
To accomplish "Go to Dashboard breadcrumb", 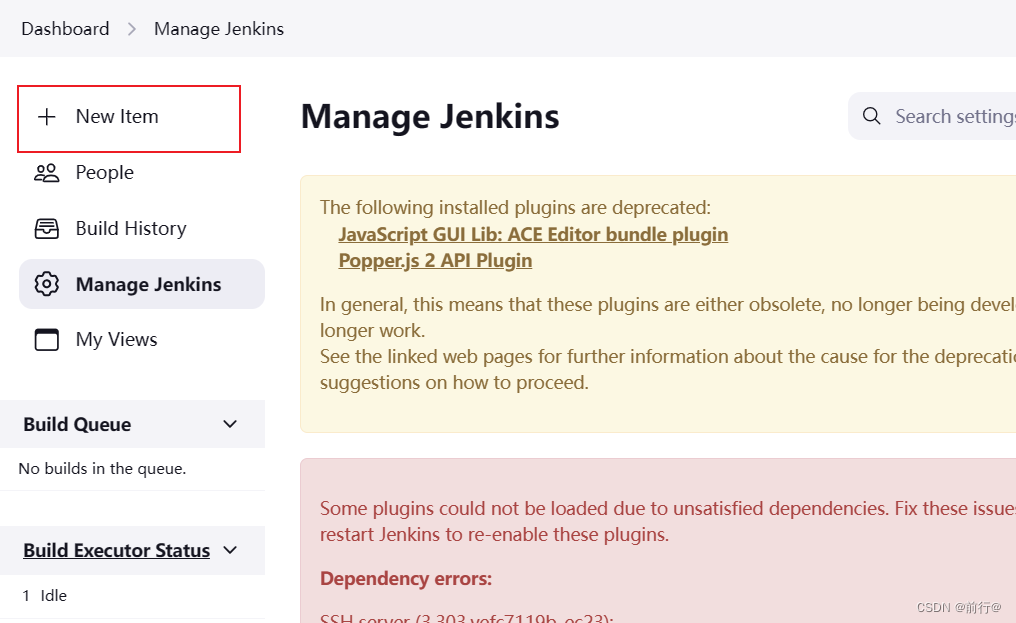I will tap(65, 29).
